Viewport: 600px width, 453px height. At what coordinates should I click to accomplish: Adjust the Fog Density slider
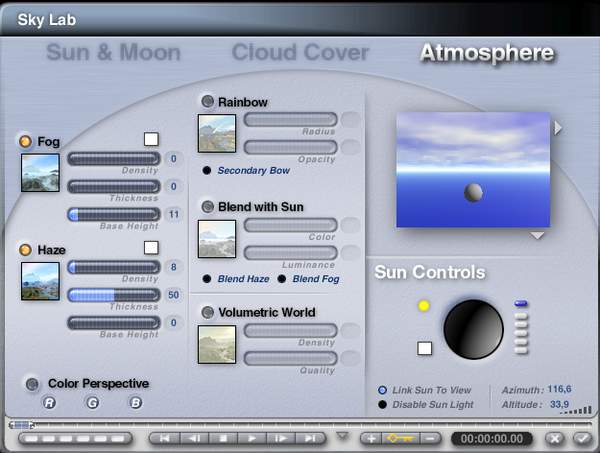pyautogui.click(x=114, y=159)
